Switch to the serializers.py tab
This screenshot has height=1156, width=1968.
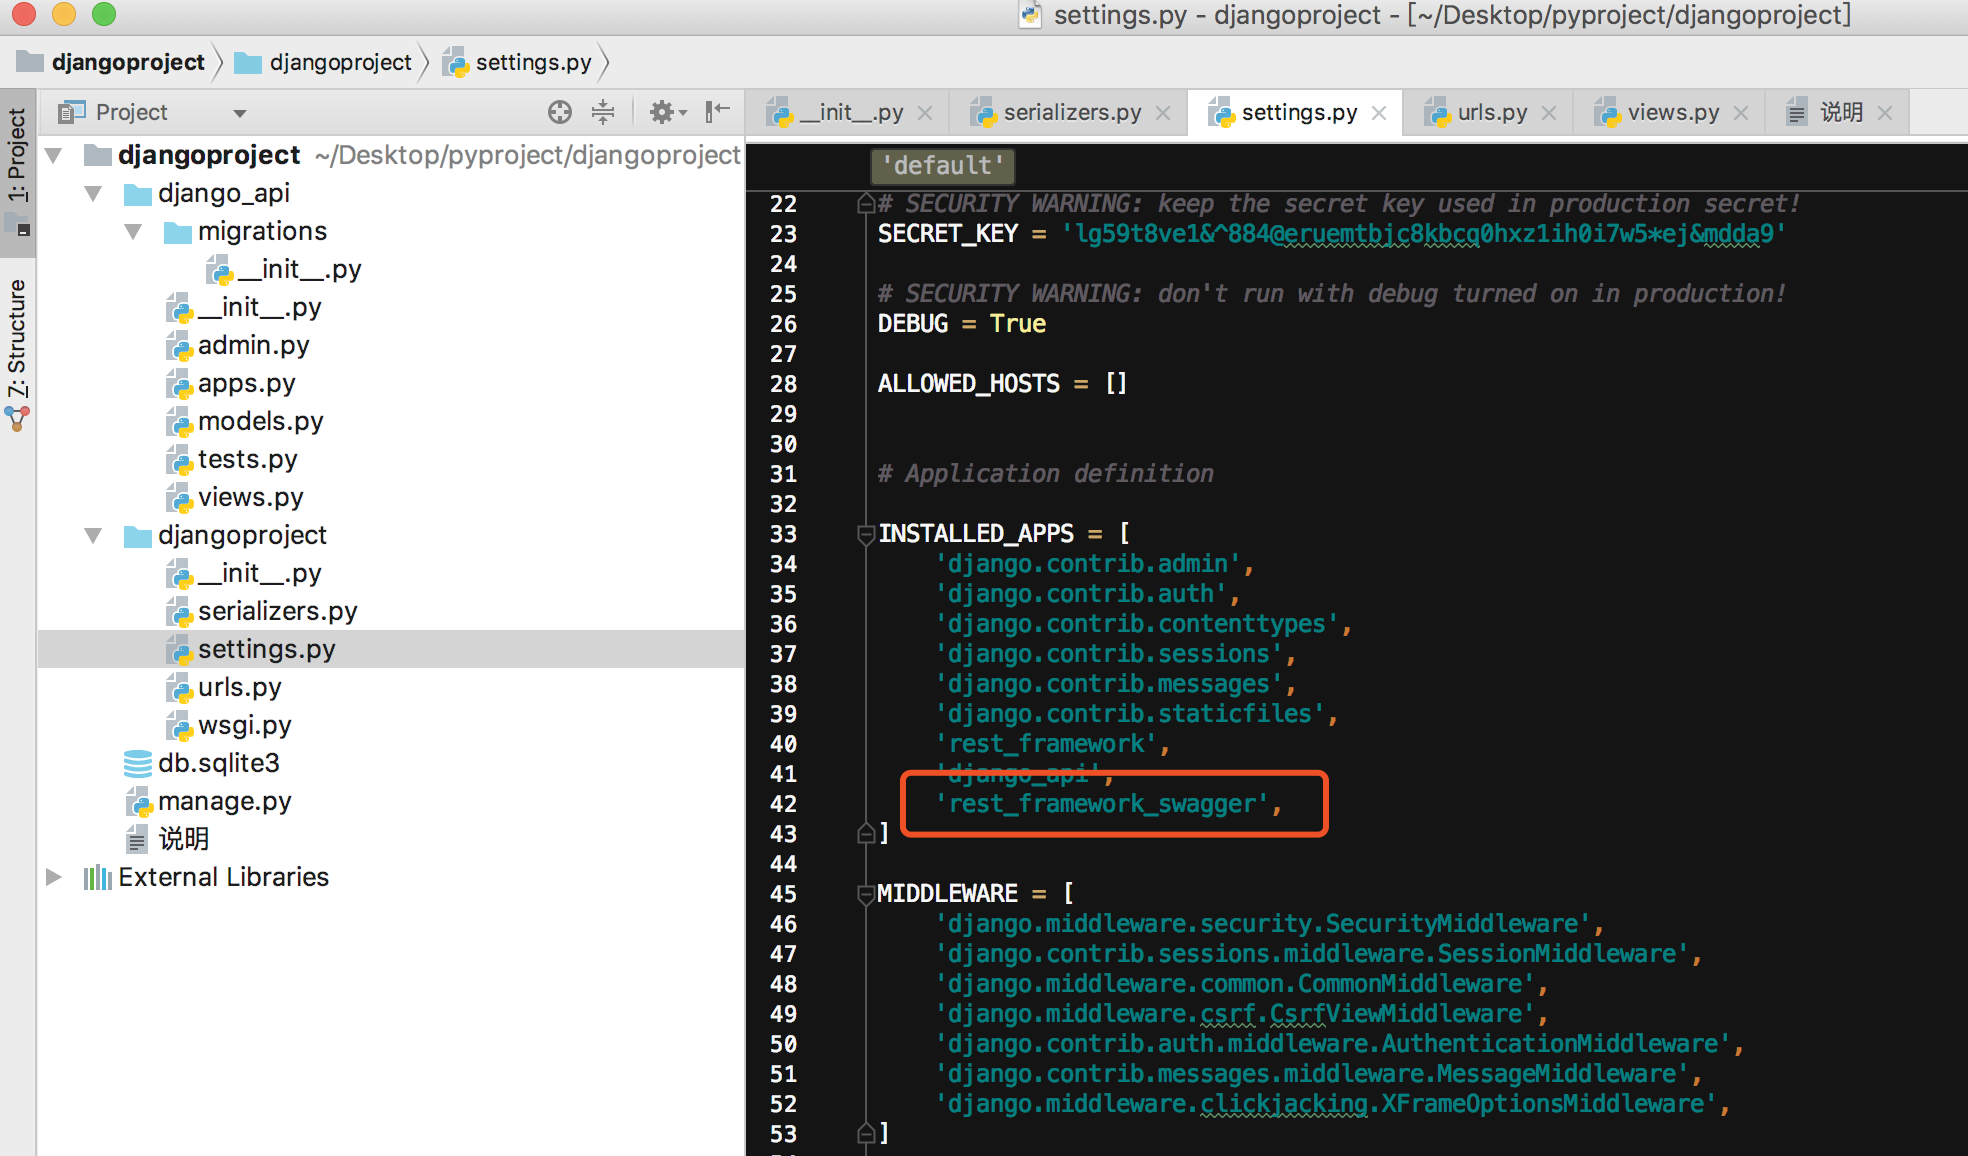click(x=1071, y=113)
